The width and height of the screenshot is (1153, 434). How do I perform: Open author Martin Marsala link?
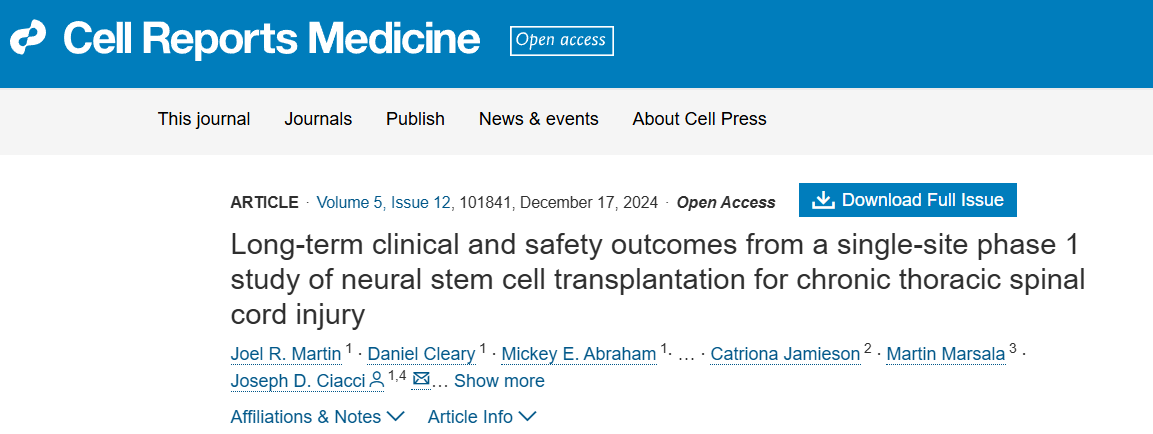pyautogui.click(x=945, y=354)
